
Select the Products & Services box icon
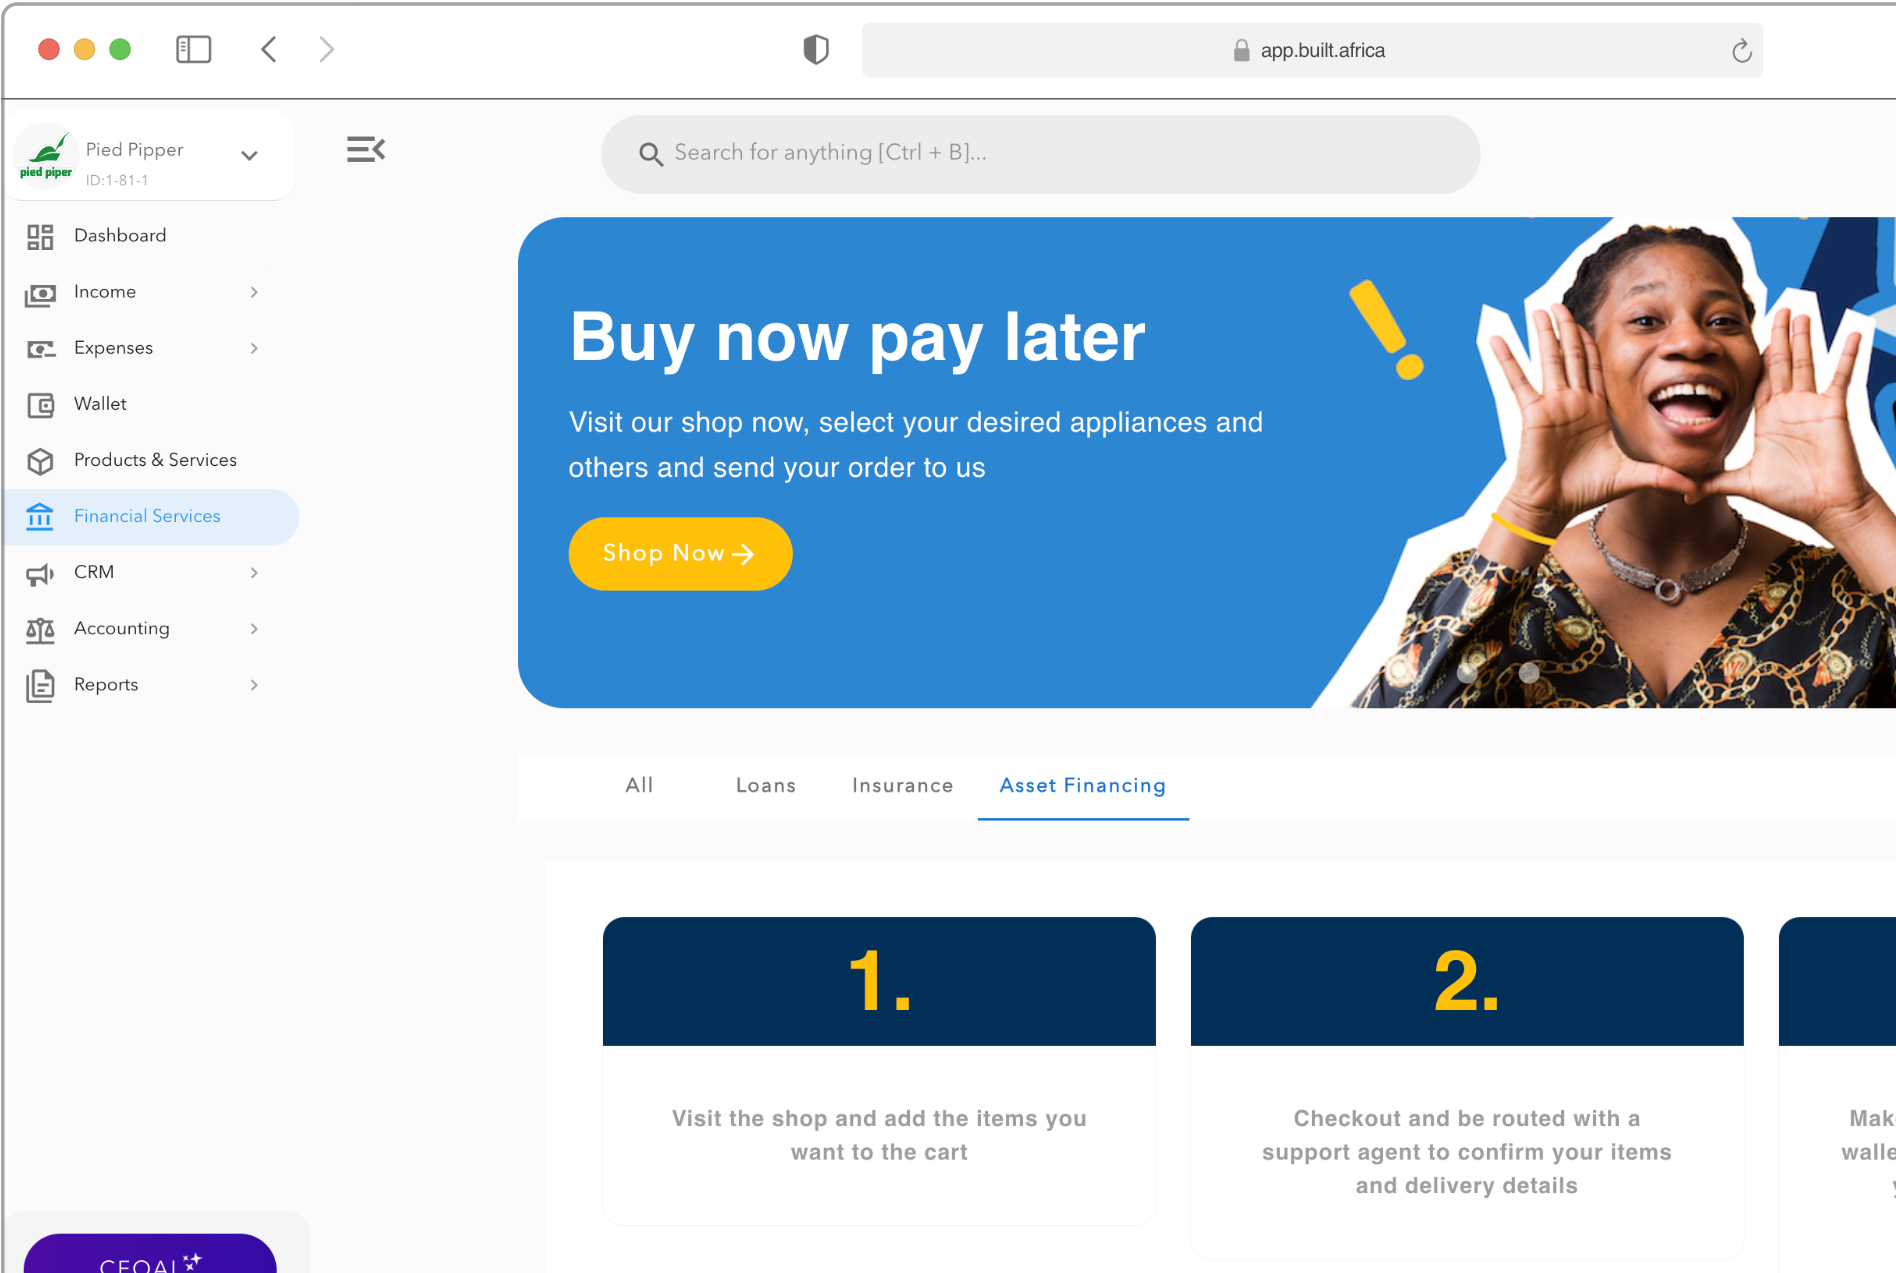[x=40, y=461]
